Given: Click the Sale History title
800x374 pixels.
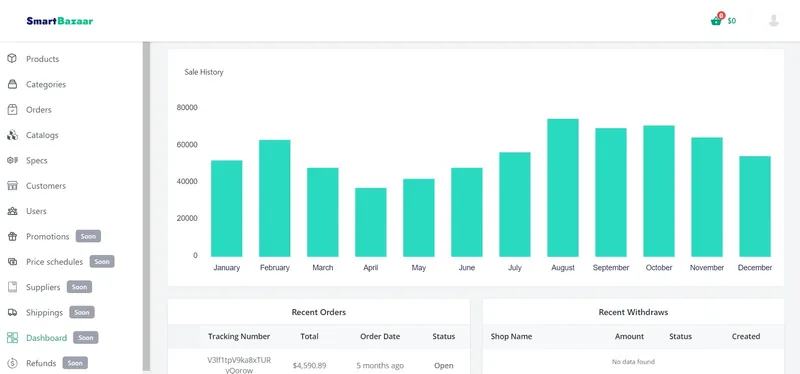Looking at the screenshot, I should click(x=204, y=72).
